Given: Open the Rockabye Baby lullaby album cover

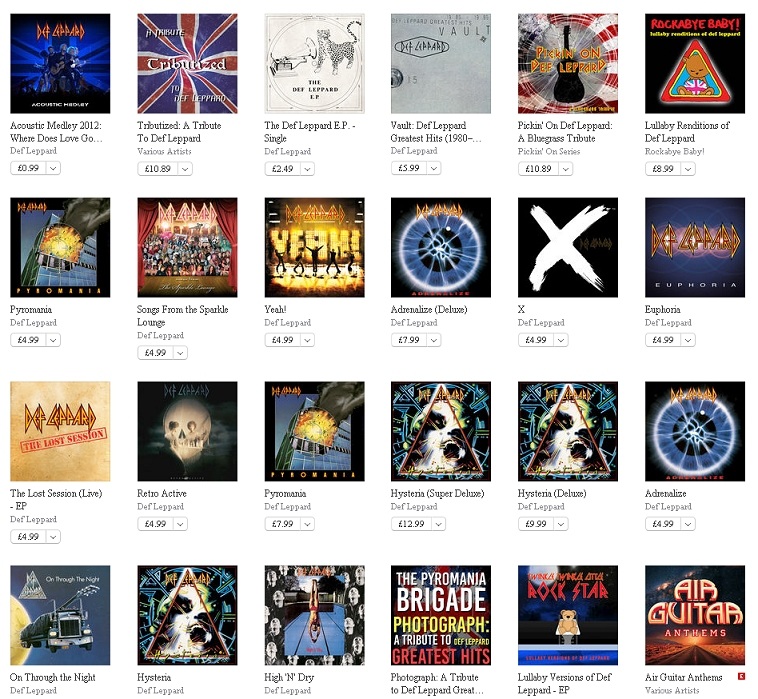Looking at the screenshot, I should click(x=695, y=63).
